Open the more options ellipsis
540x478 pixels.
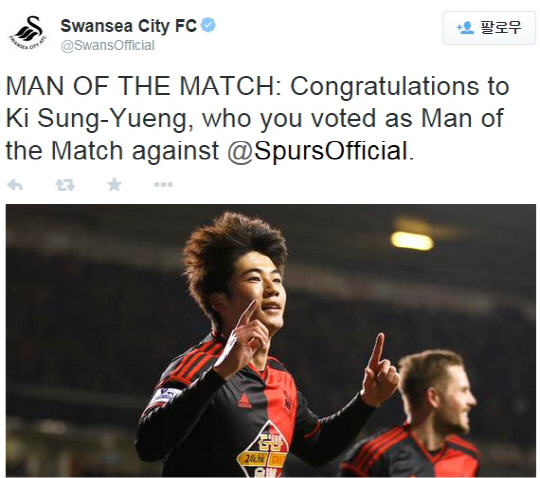(163, 185)
